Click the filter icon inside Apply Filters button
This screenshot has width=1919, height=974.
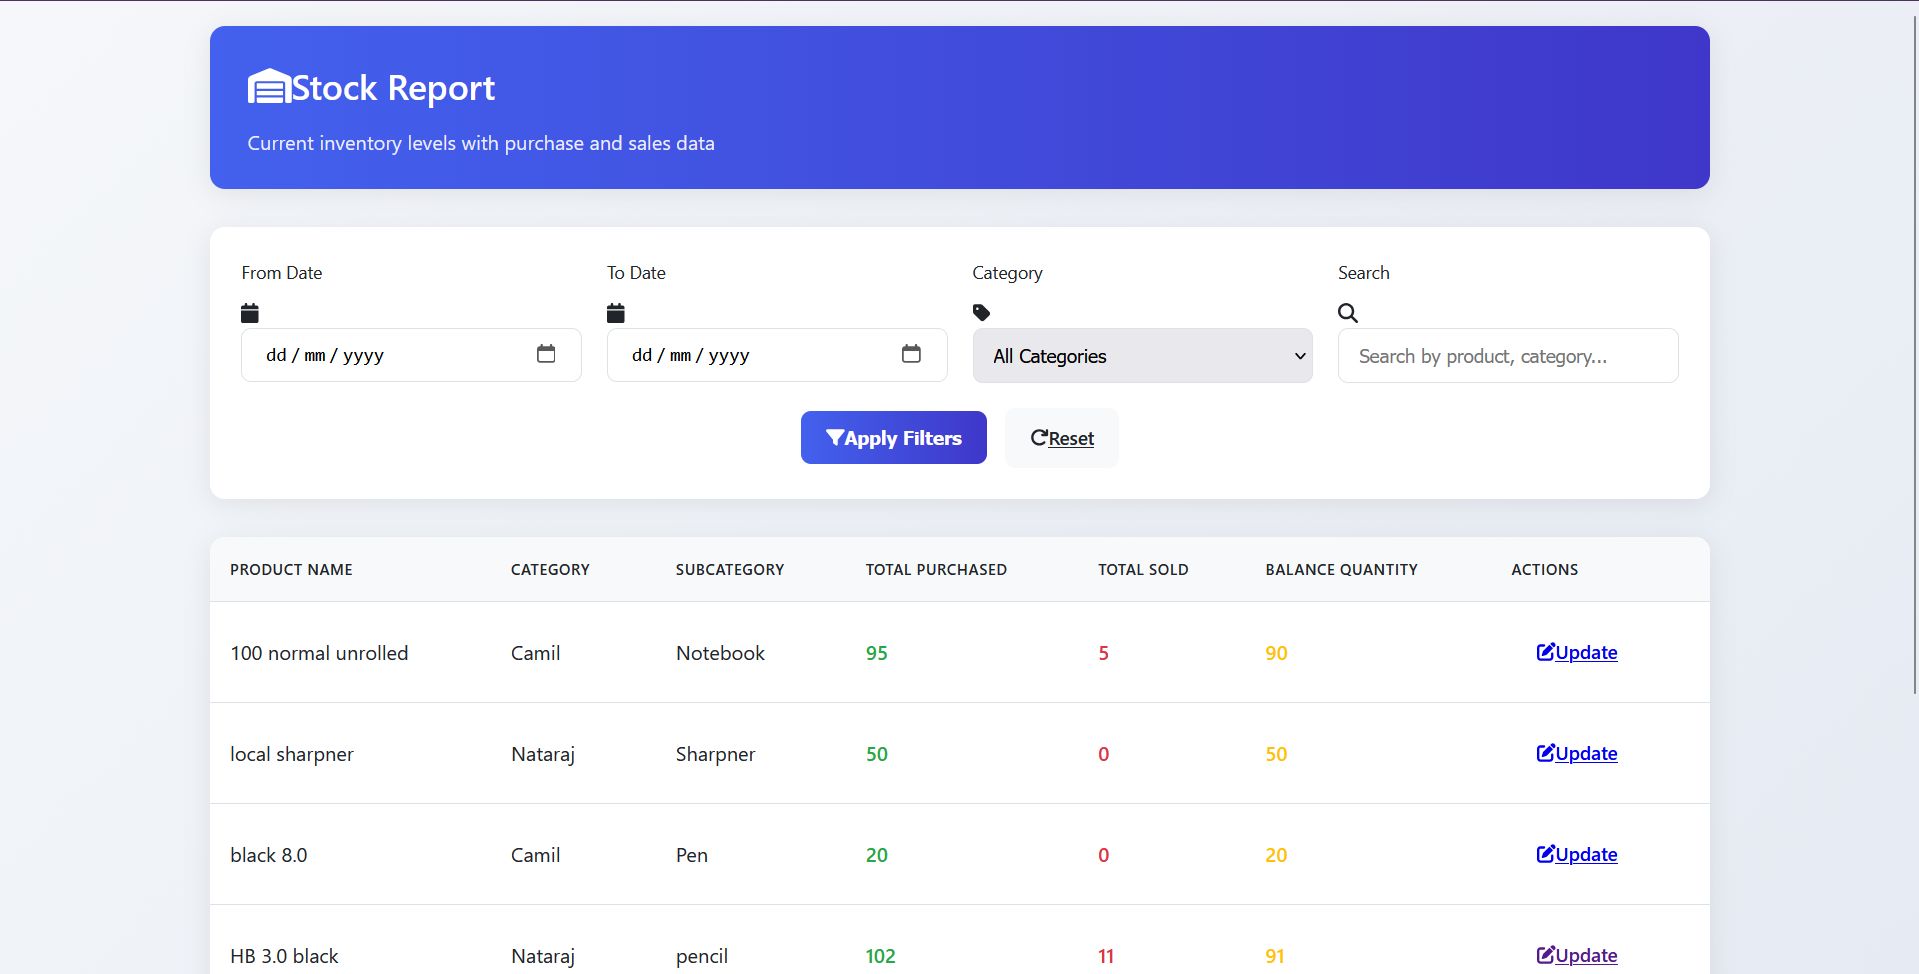click(x=834, y=437)
